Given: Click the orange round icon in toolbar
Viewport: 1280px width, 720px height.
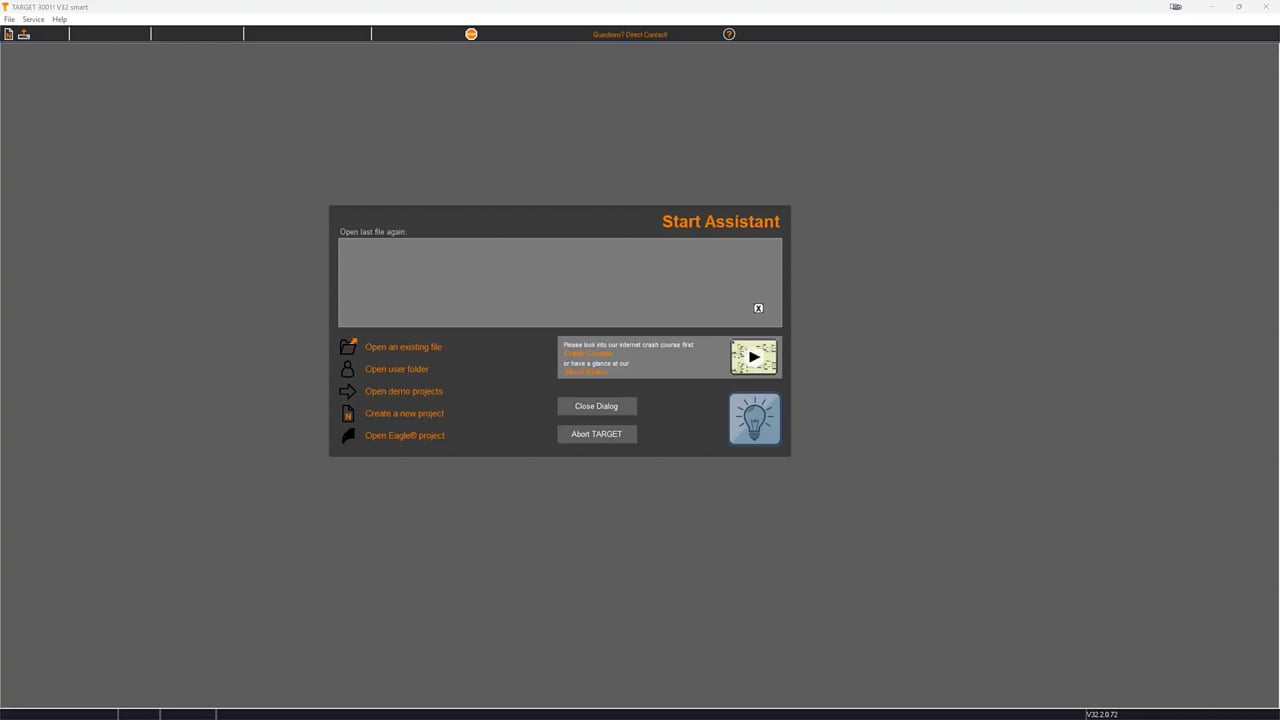Looking at the screenshot, I should [x=471, y=34].
